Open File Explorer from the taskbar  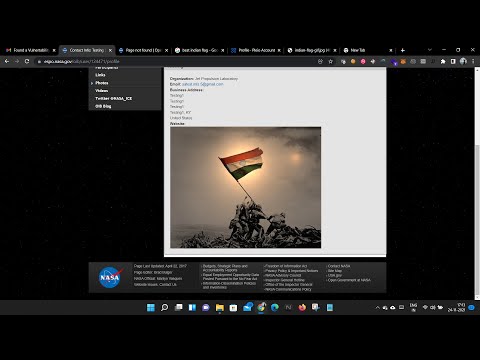click(220, 307)
